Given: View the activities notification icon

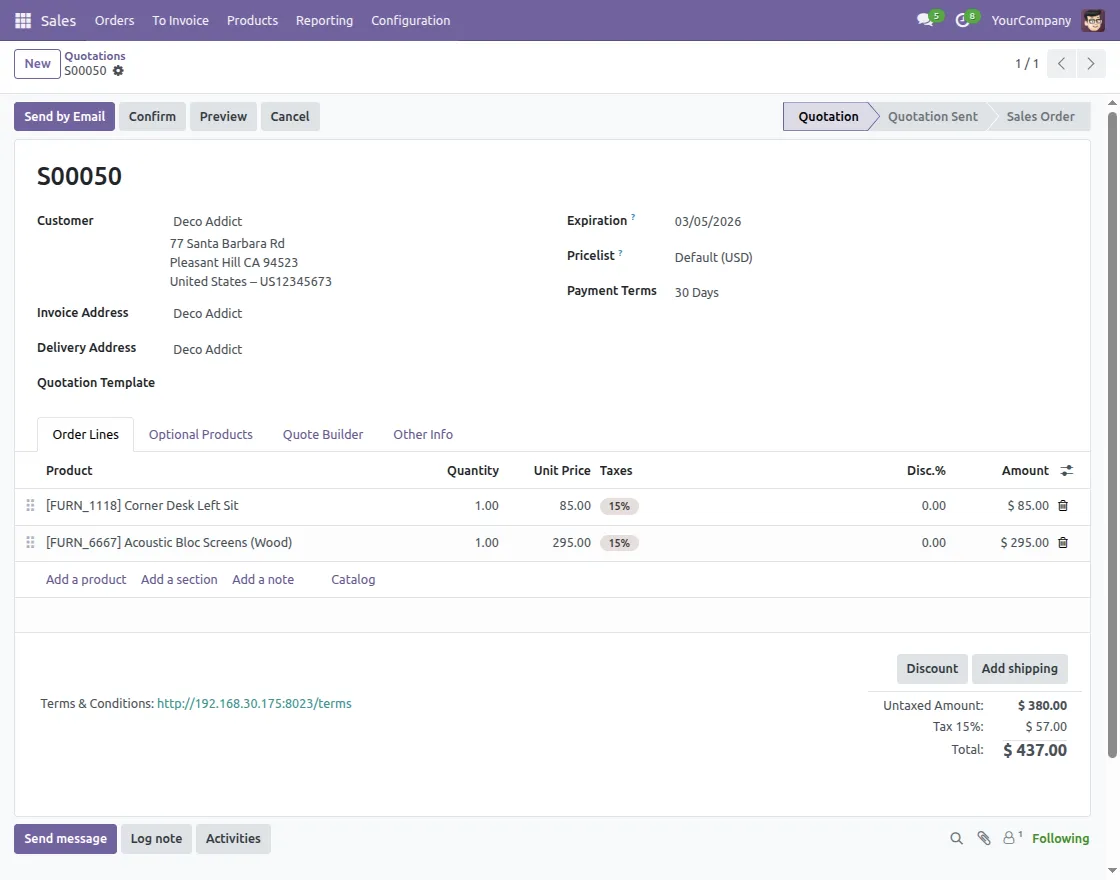Looking at the screenshot, I should point(962,20).
